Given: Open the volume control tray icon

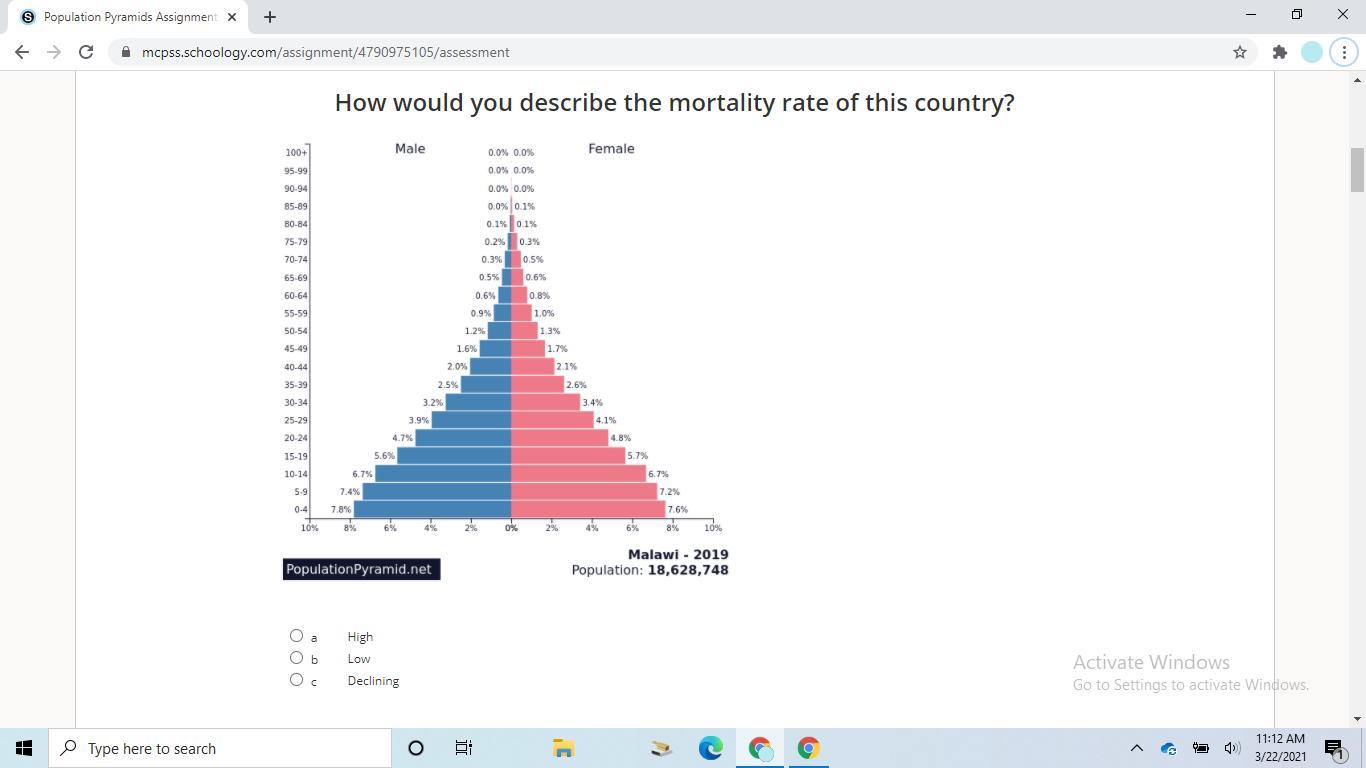Looking at the screenshot, I should coord(1232,748).
